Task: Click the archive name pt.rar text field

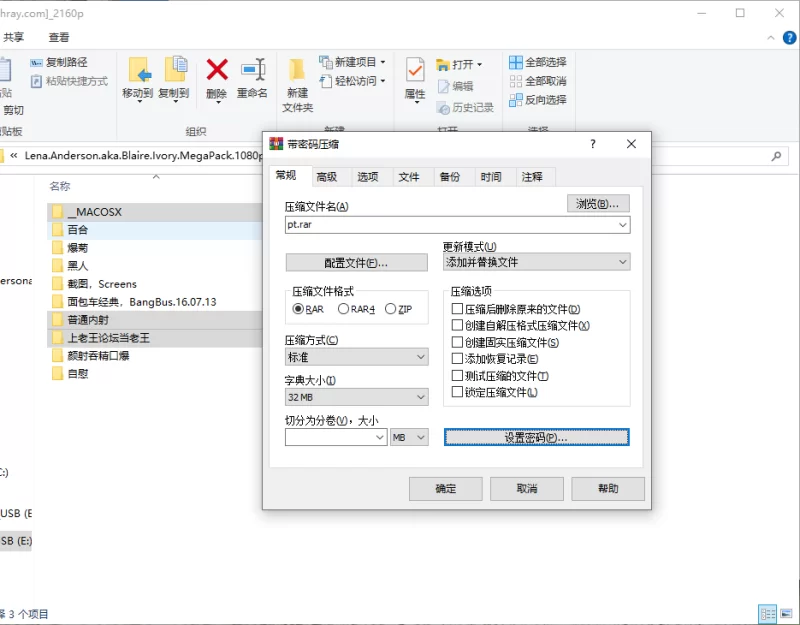Action: tap(451, 224)
